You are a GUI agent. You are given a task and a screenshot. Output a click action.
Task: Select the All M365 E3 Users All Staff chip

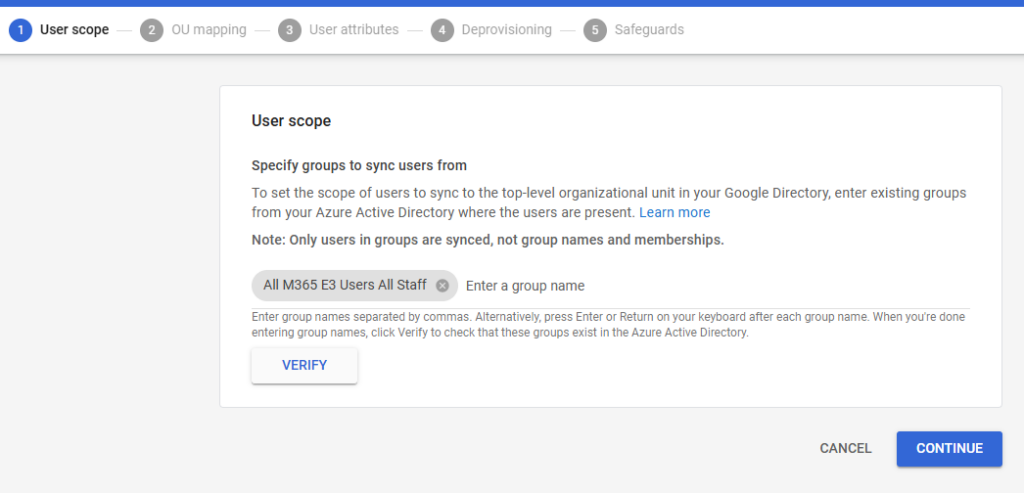coord(344,286)
